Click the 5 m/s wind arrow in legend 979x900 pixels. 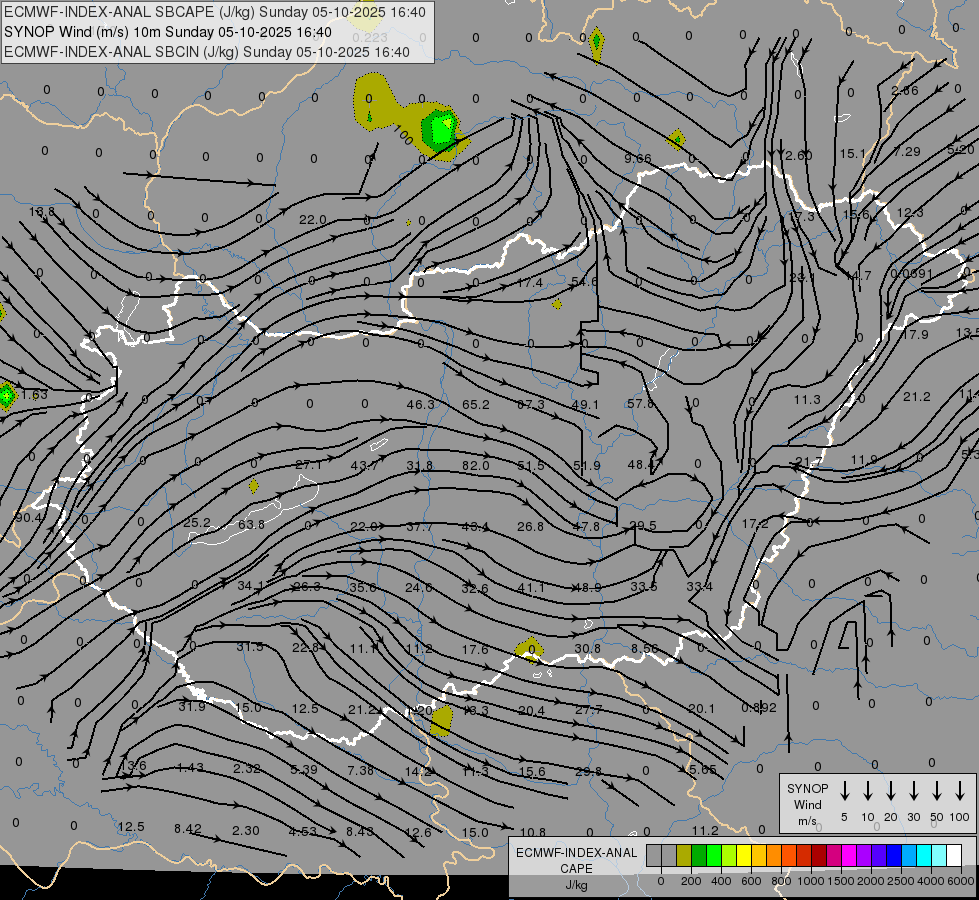tap(845, 791)
